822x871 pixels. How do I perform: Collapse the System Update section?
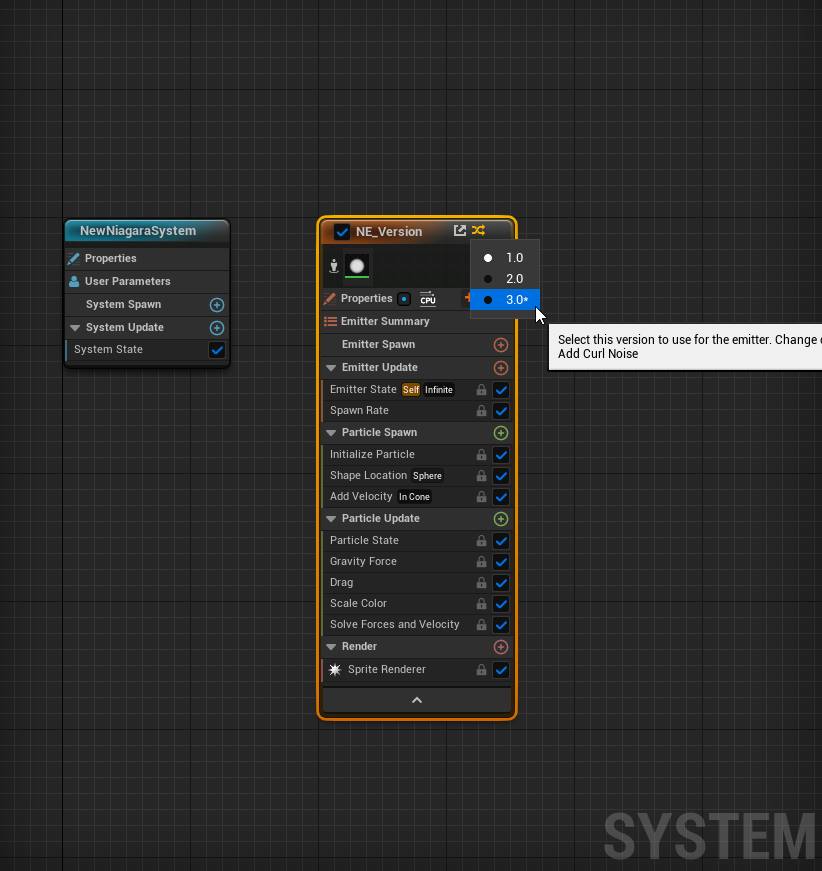pyautogui.click(x=74, y=327)
